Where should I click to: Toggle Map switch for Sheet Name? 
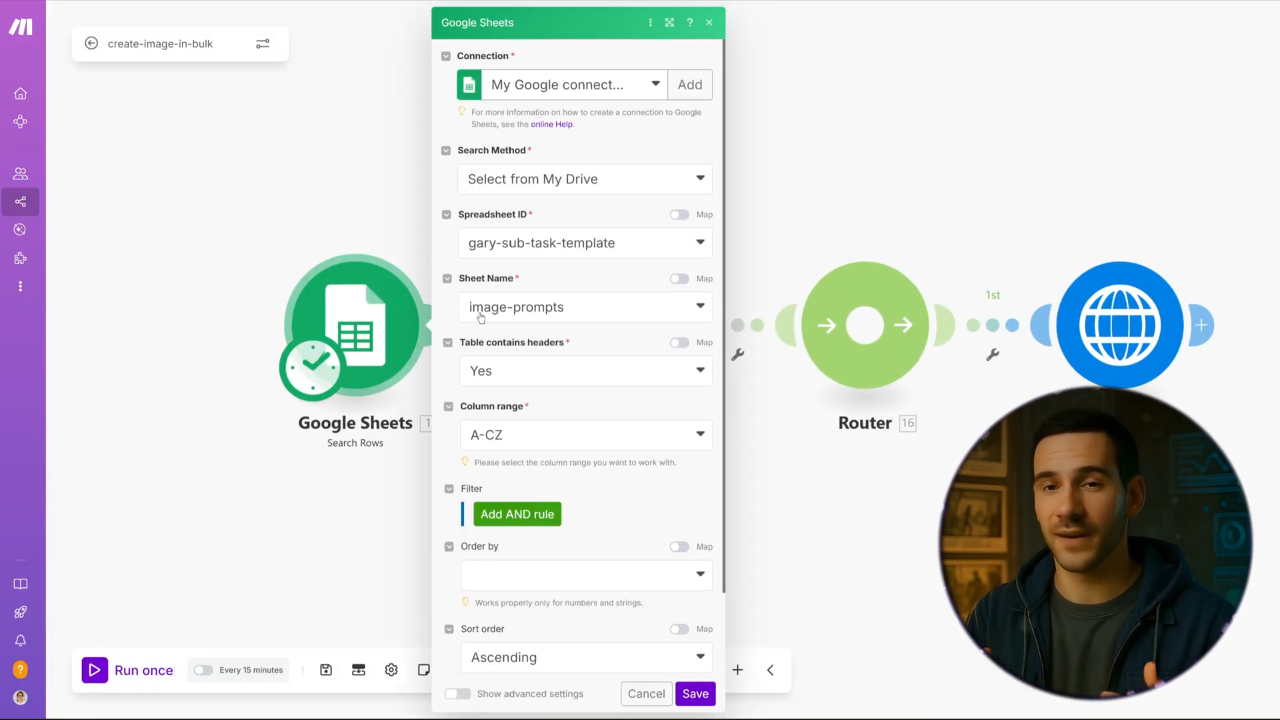point(680,278)
